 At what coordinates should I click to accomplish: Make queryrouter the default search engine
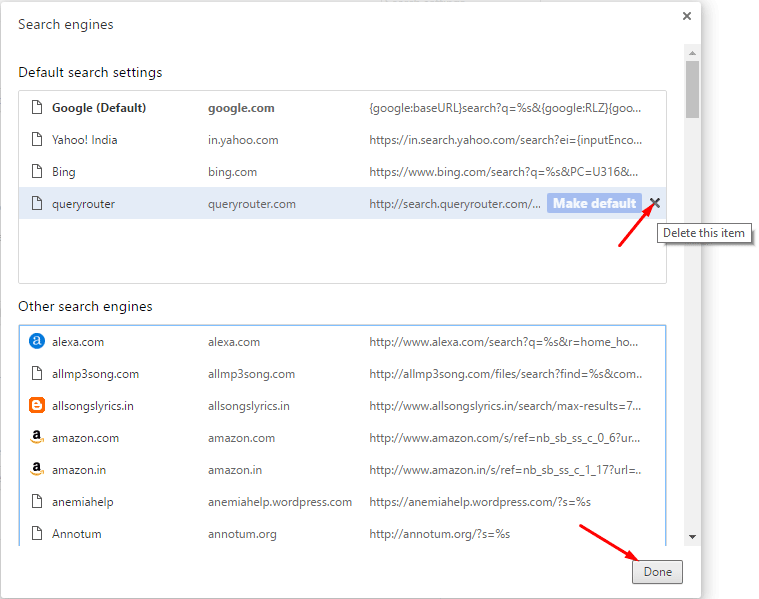pyautogui.click(x=594, y=203)
